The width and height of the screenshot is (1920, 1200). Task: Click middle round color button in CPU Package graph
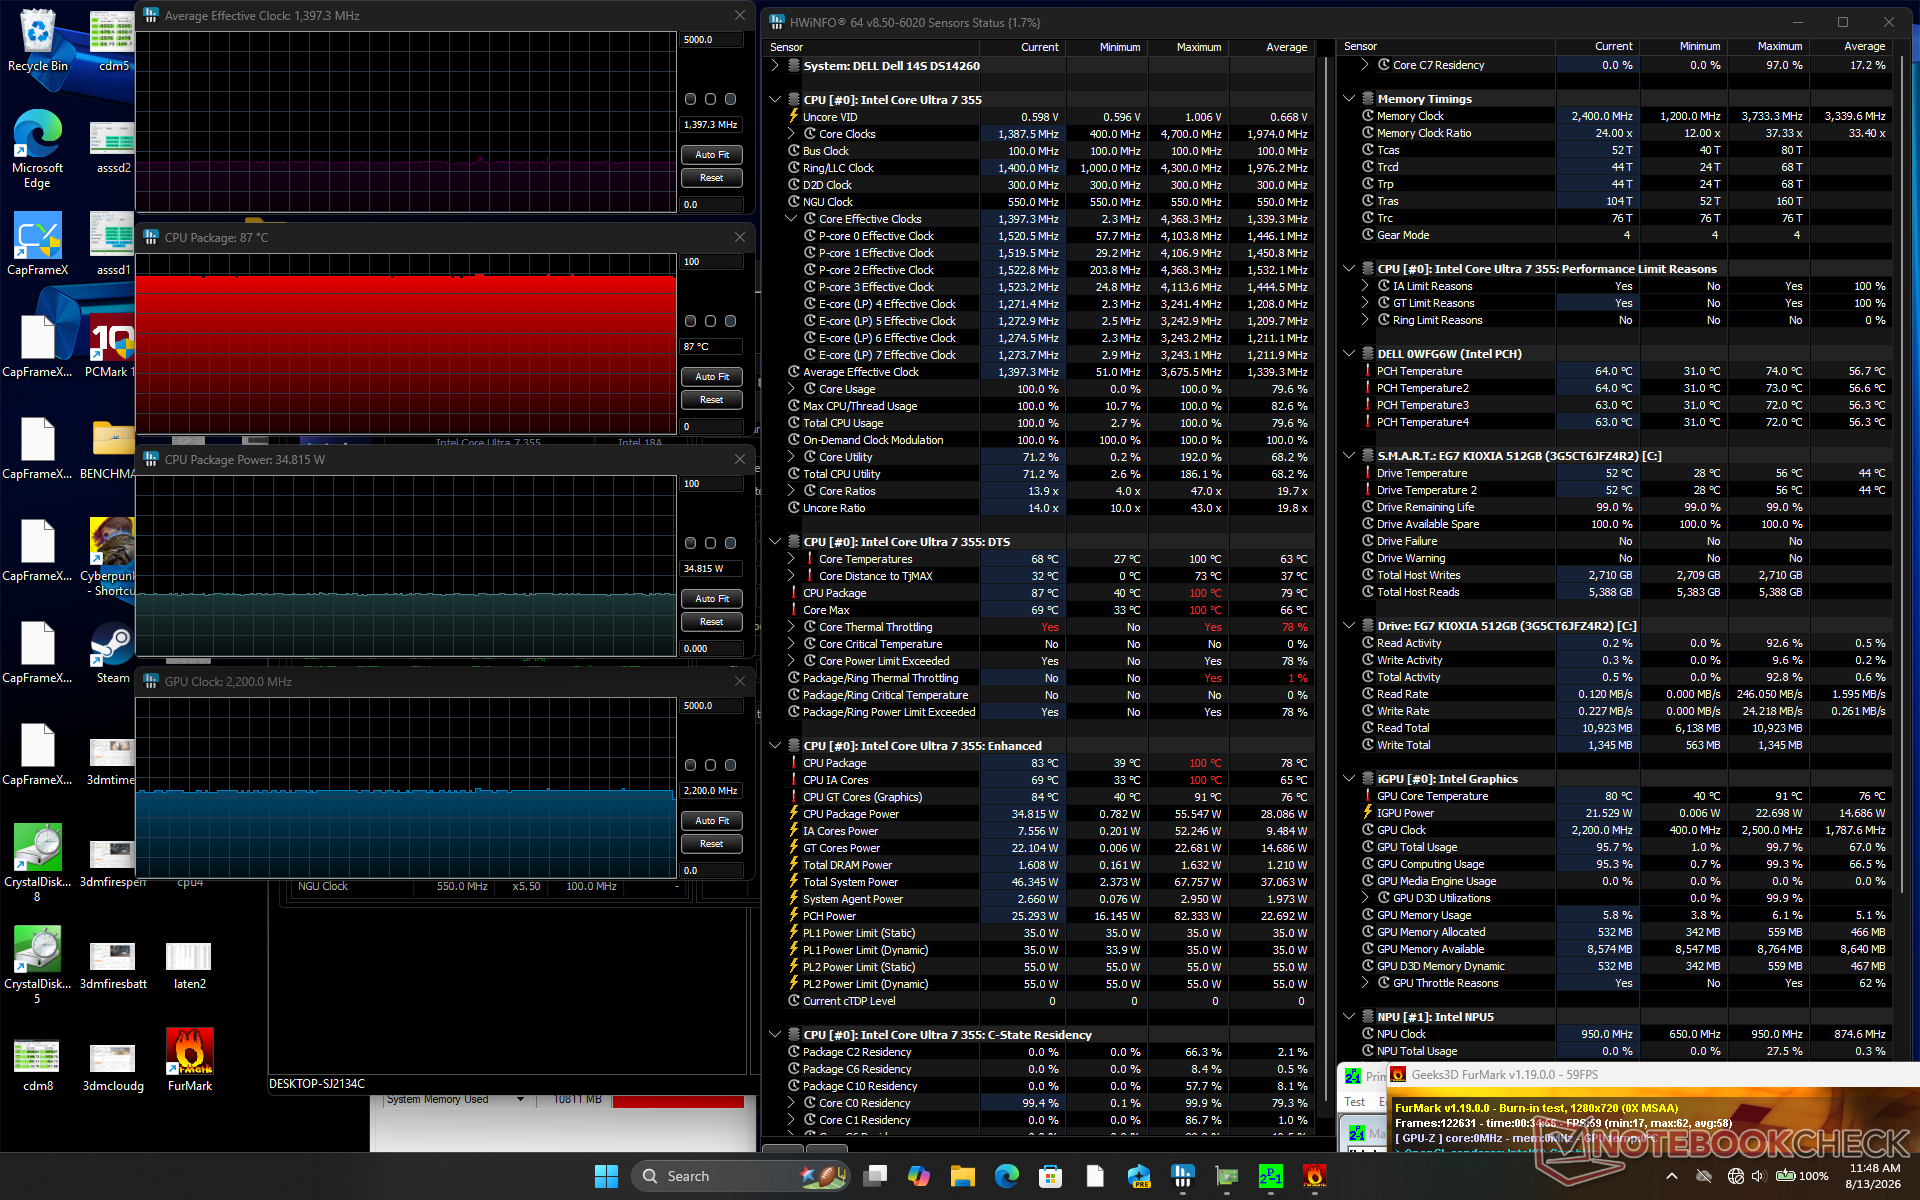(710, 321)
